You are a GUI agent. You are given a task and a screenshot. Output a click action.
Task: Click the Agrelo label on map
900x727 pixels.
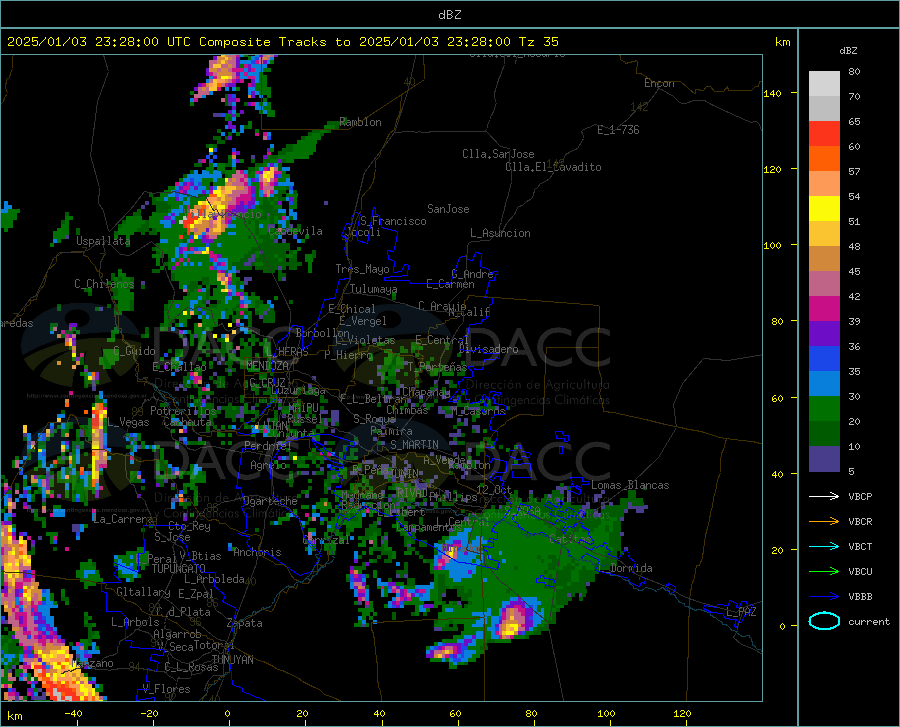pos(268,465)
